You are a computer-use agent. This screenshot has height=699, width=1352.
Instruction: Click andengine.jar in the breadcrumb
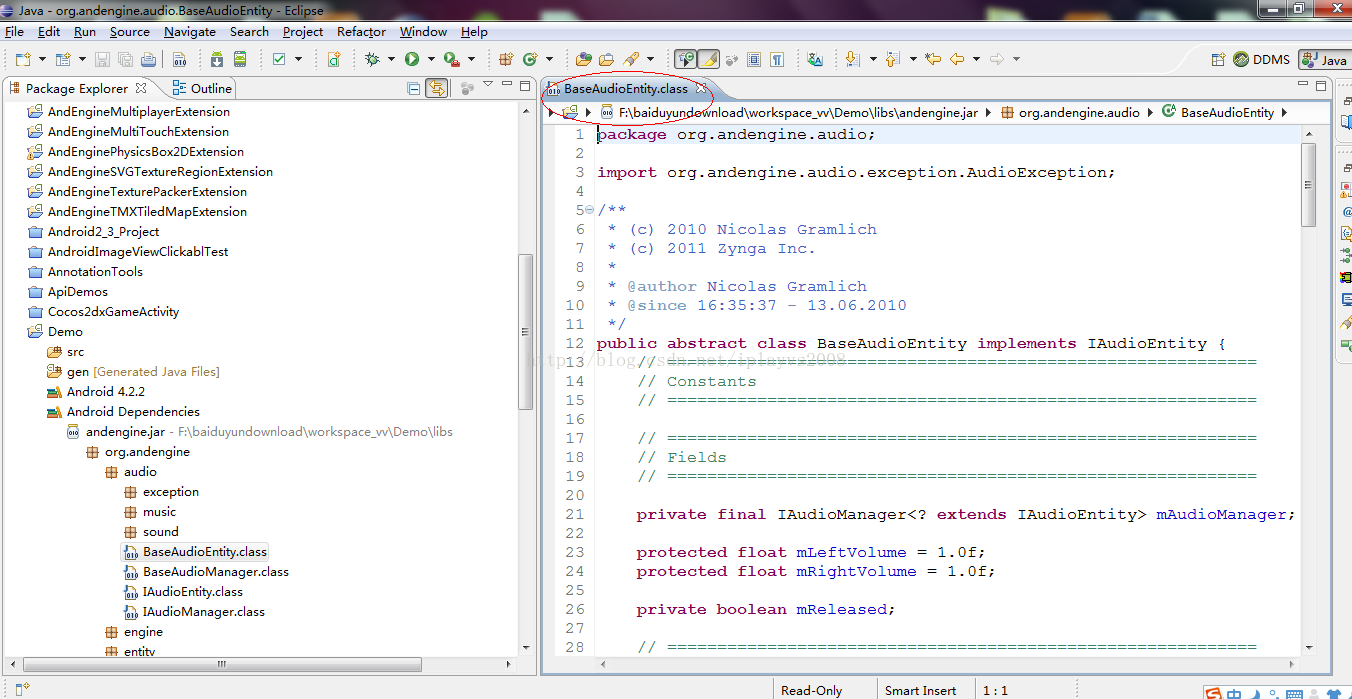pyautogui.click(x=788, y=113)
